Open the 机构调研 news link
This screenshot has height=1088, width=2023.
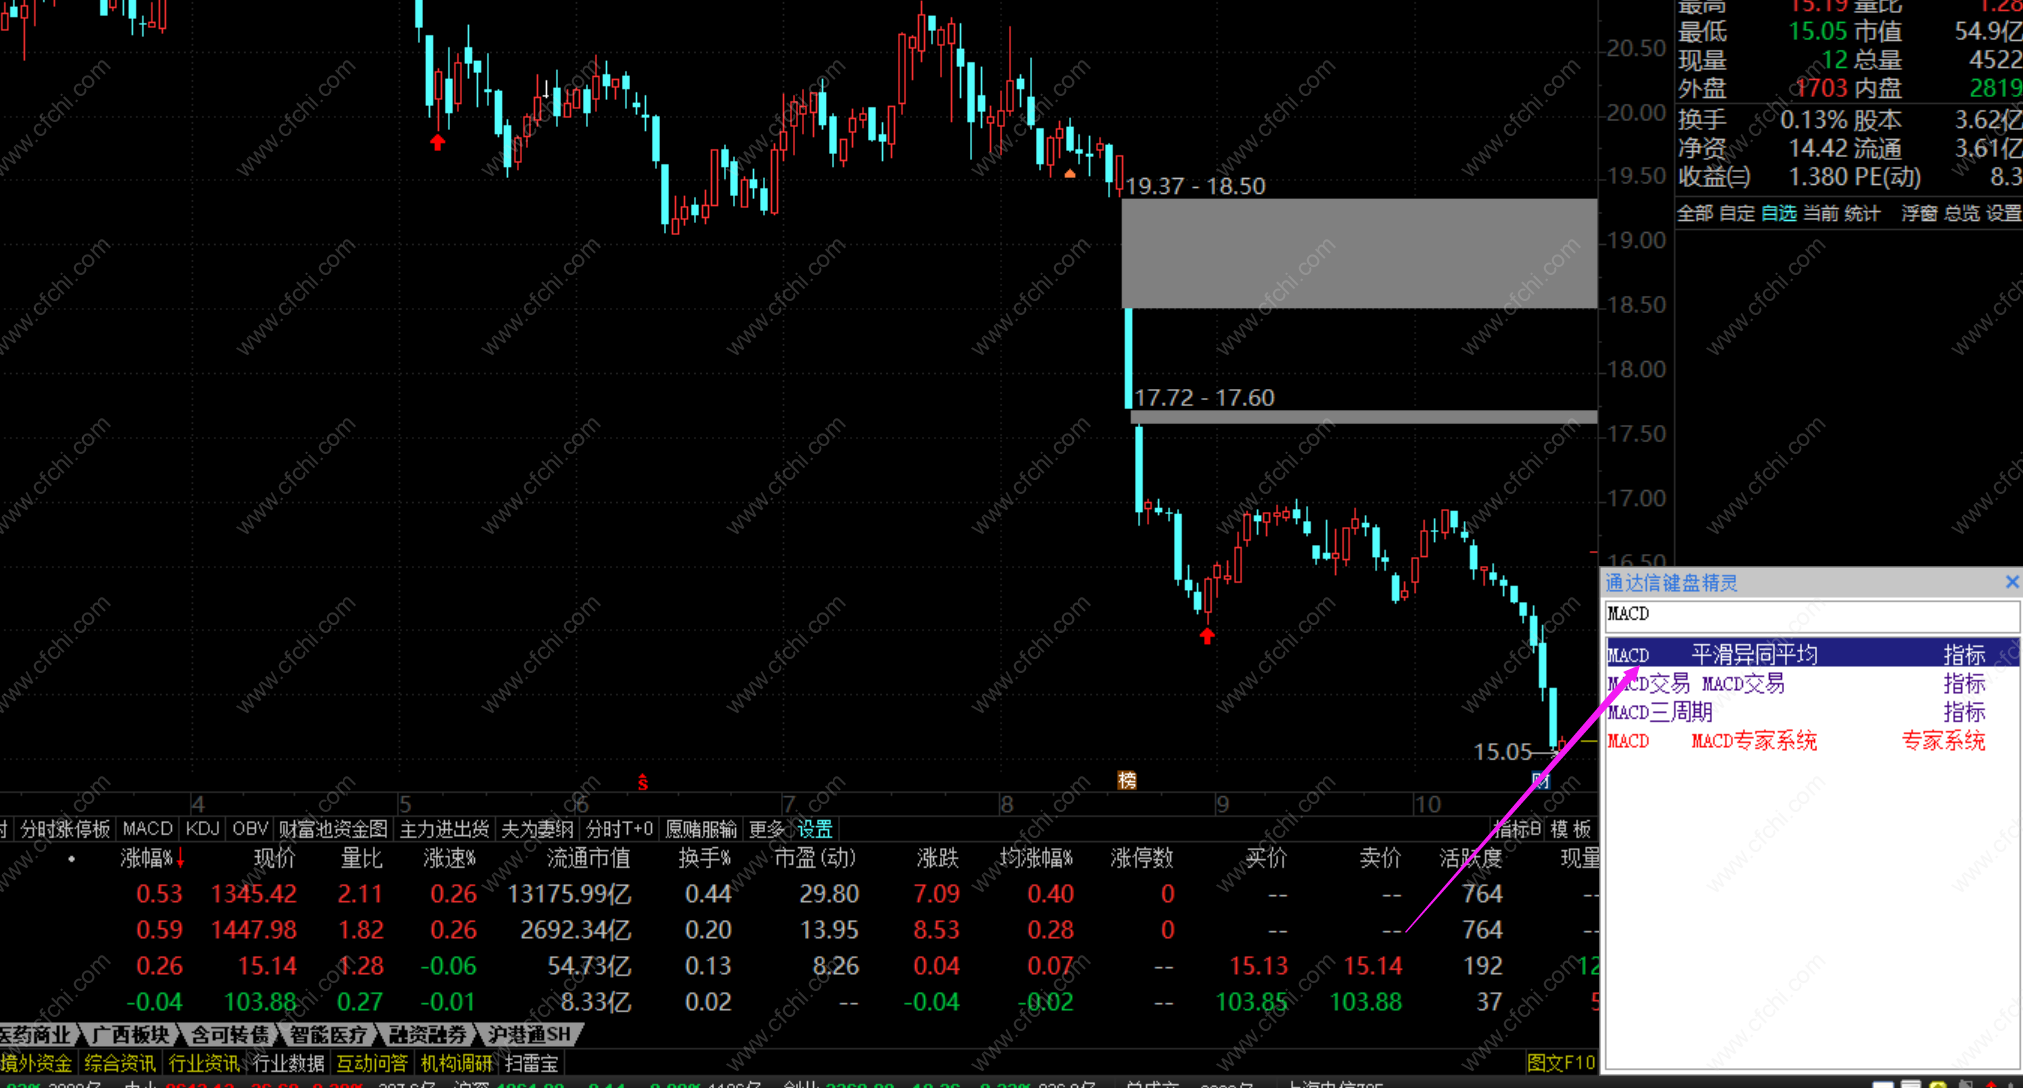(x=456, y=1063)
